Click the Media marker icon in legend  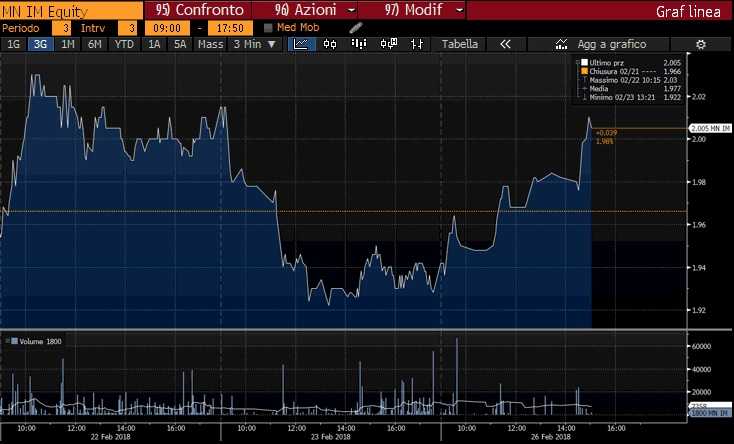(x=584, y=89)
